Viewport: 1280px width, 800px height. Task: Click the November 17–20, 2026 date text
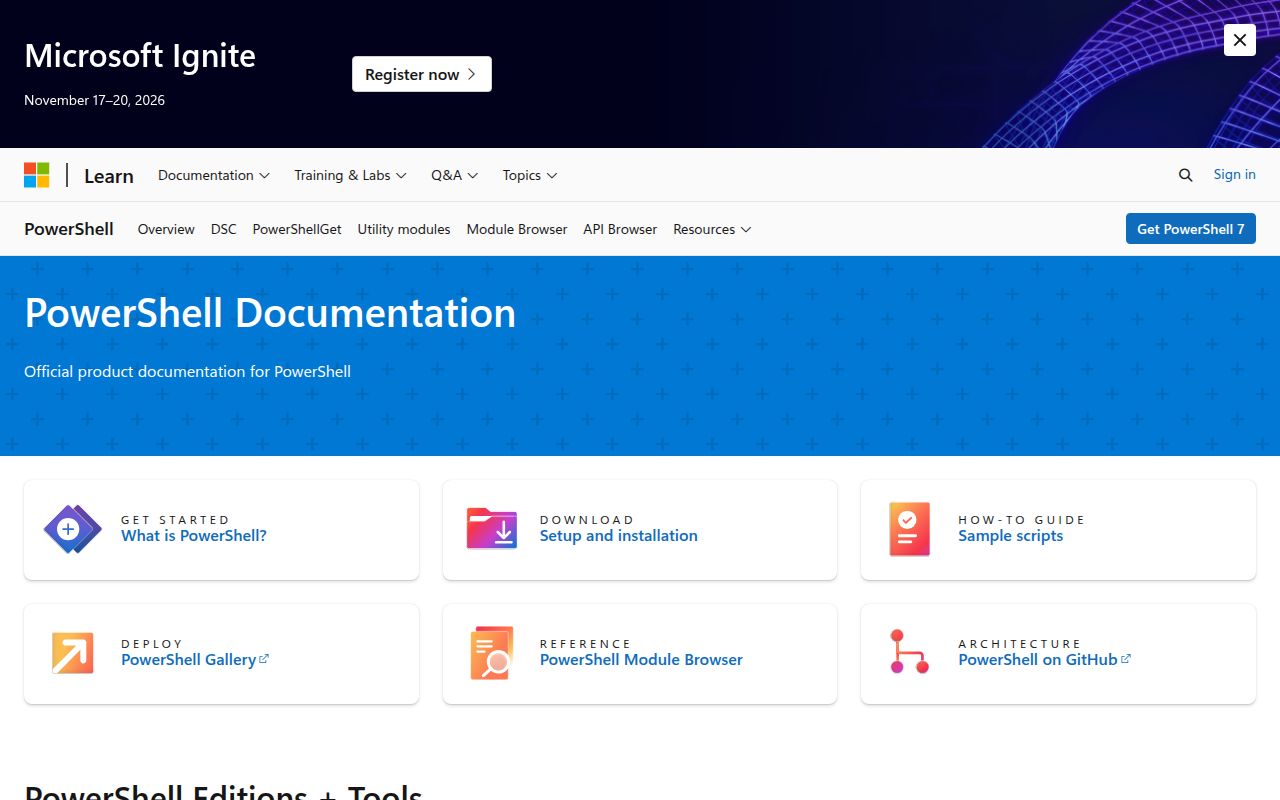point(95,100)
